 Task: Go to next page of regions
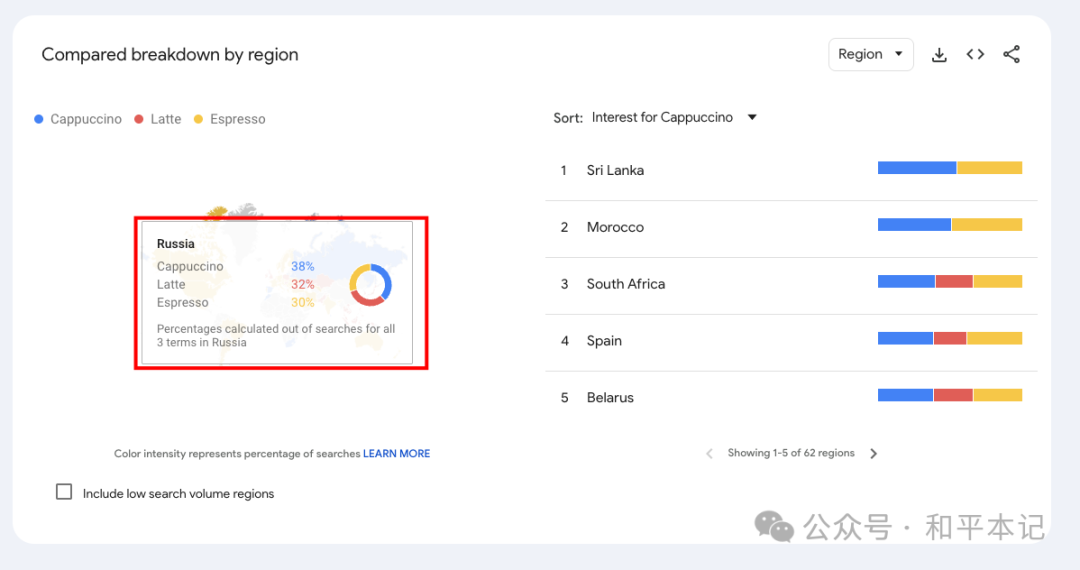coord(873,454)
